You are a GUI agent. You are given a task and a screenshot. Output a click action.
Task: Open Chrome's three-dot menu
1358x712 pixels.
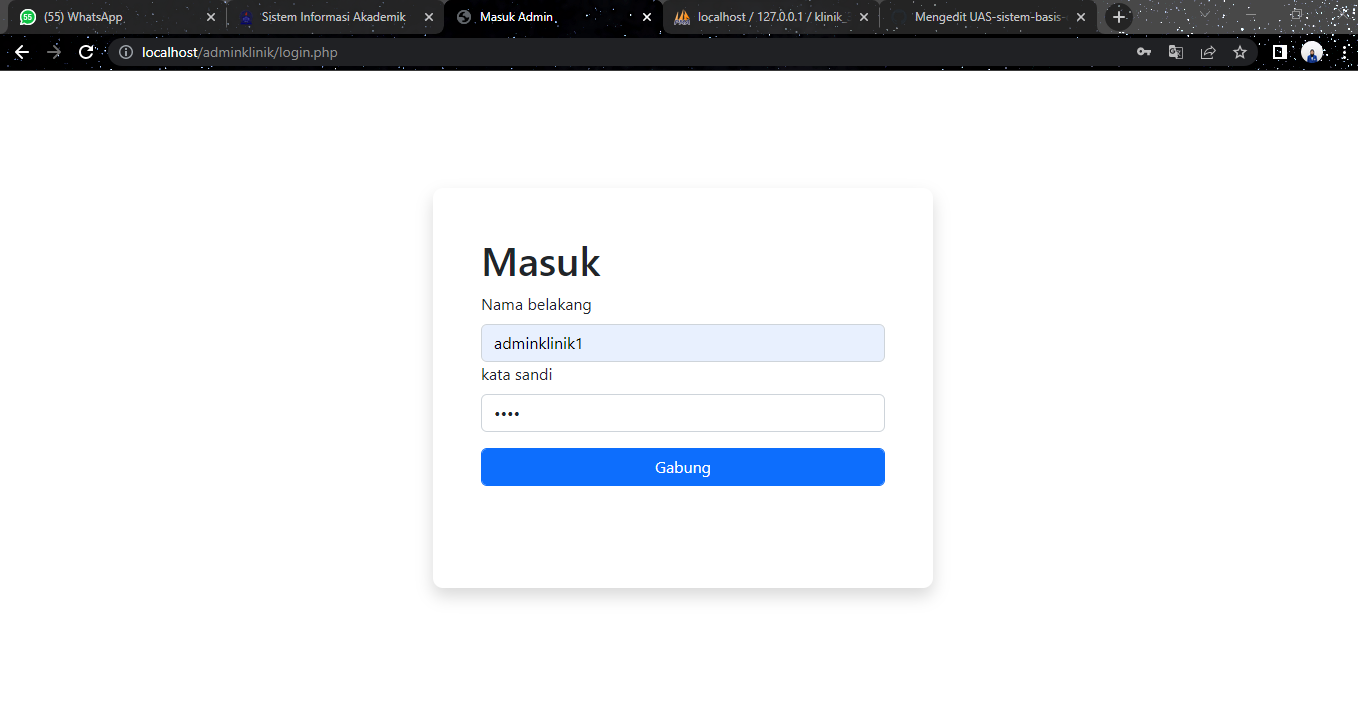click(x=1344, y=51)
